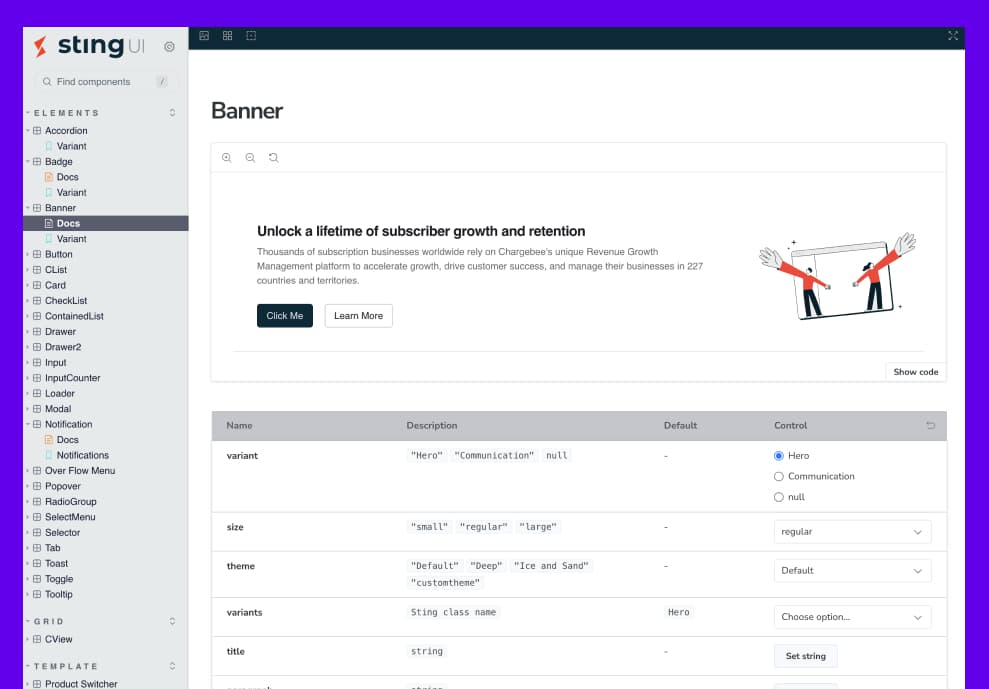
Task: Click the Show code button
Action: [915, 372]
